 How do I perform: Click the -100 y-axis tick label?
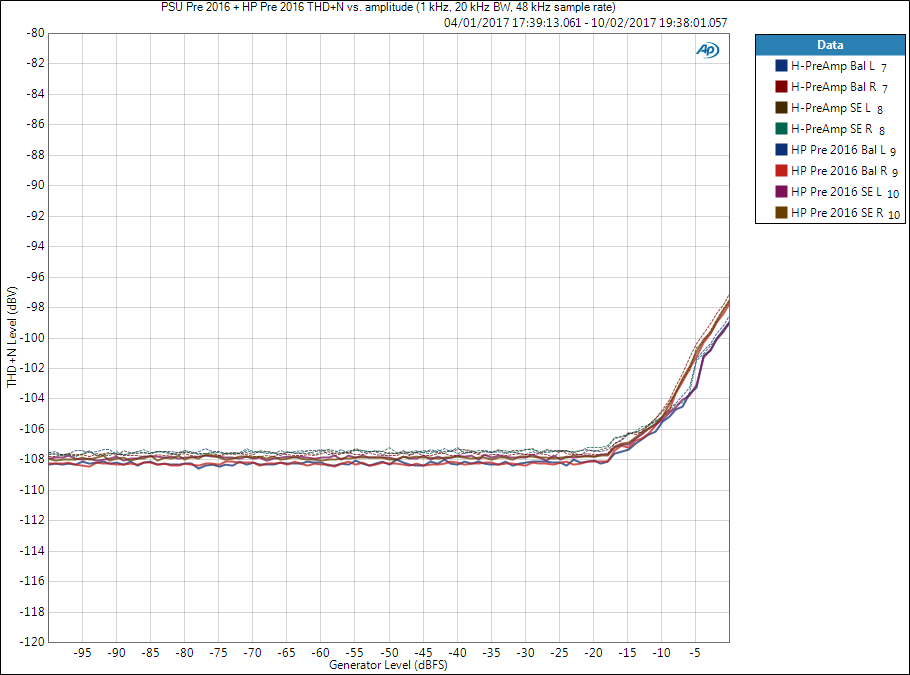click(x=32, y=338)
